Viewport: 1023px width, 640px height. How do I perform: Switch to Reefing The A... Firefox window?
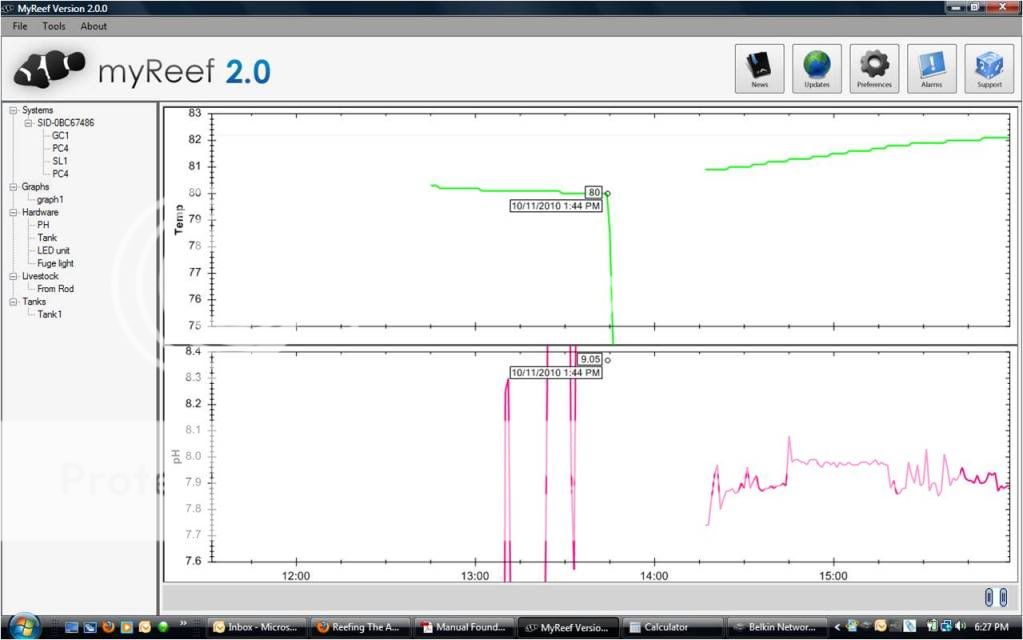point(360,627)
